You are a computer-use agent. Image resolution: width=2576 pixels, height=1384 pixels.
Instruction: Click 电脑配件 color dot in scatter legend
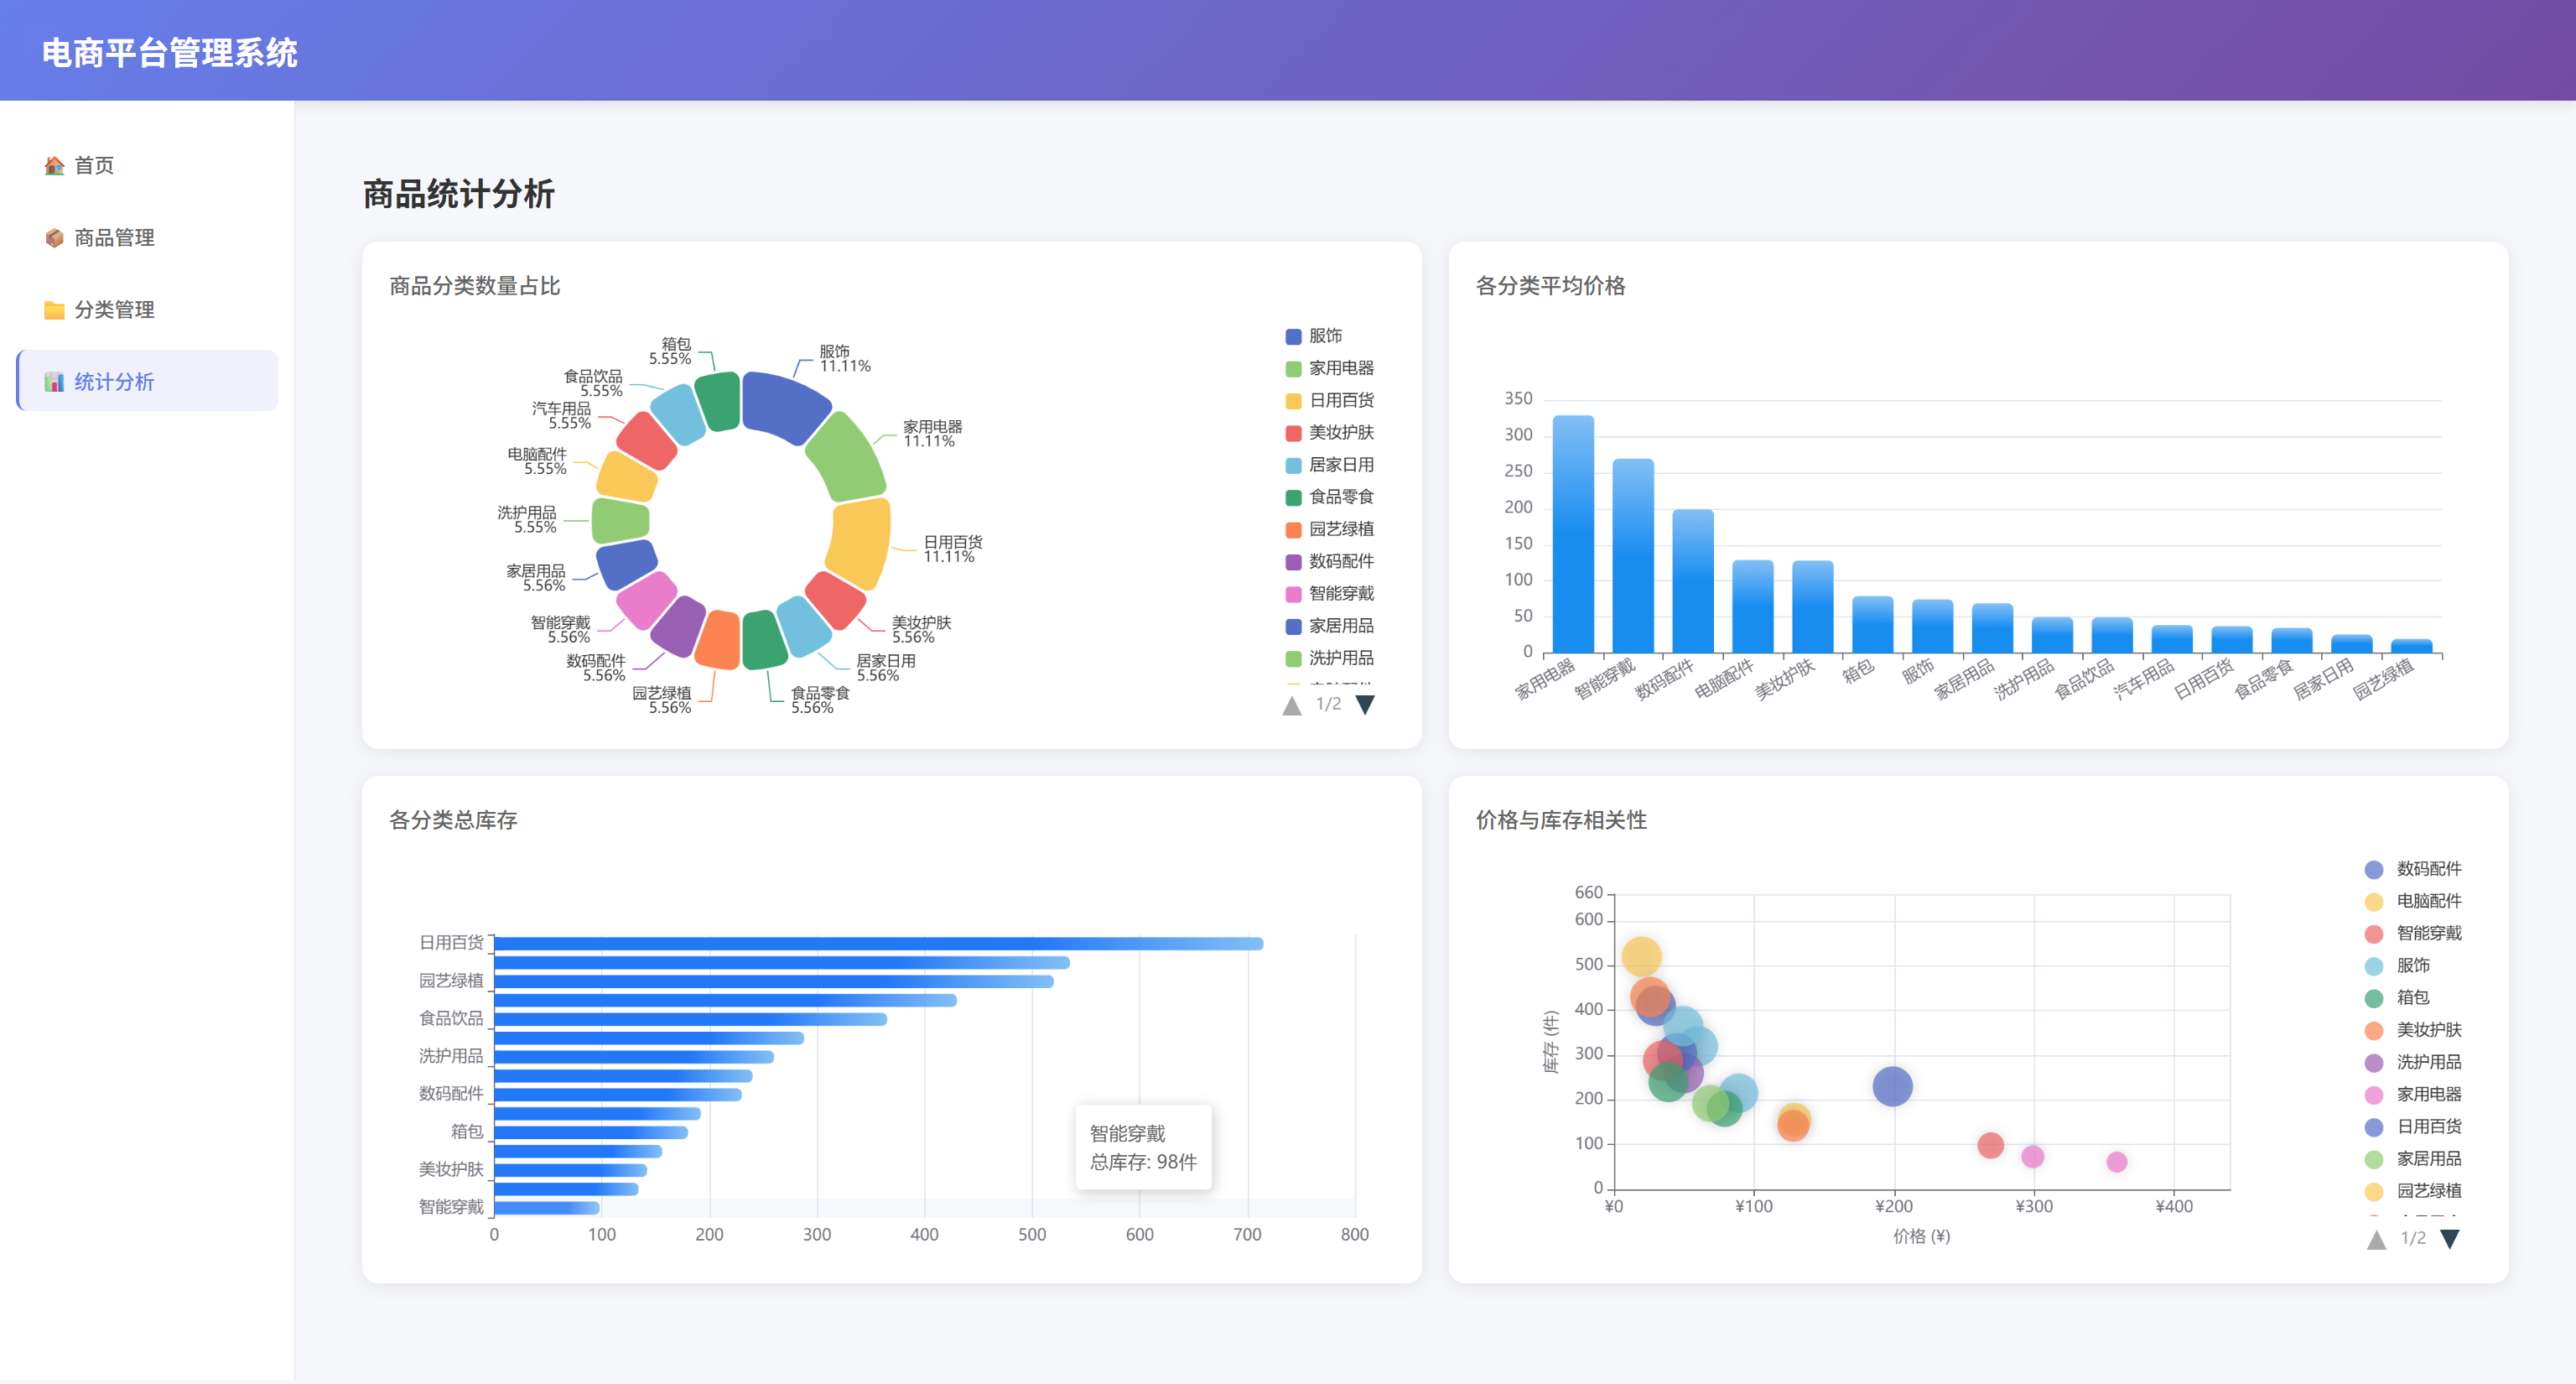pos(2374,902)
